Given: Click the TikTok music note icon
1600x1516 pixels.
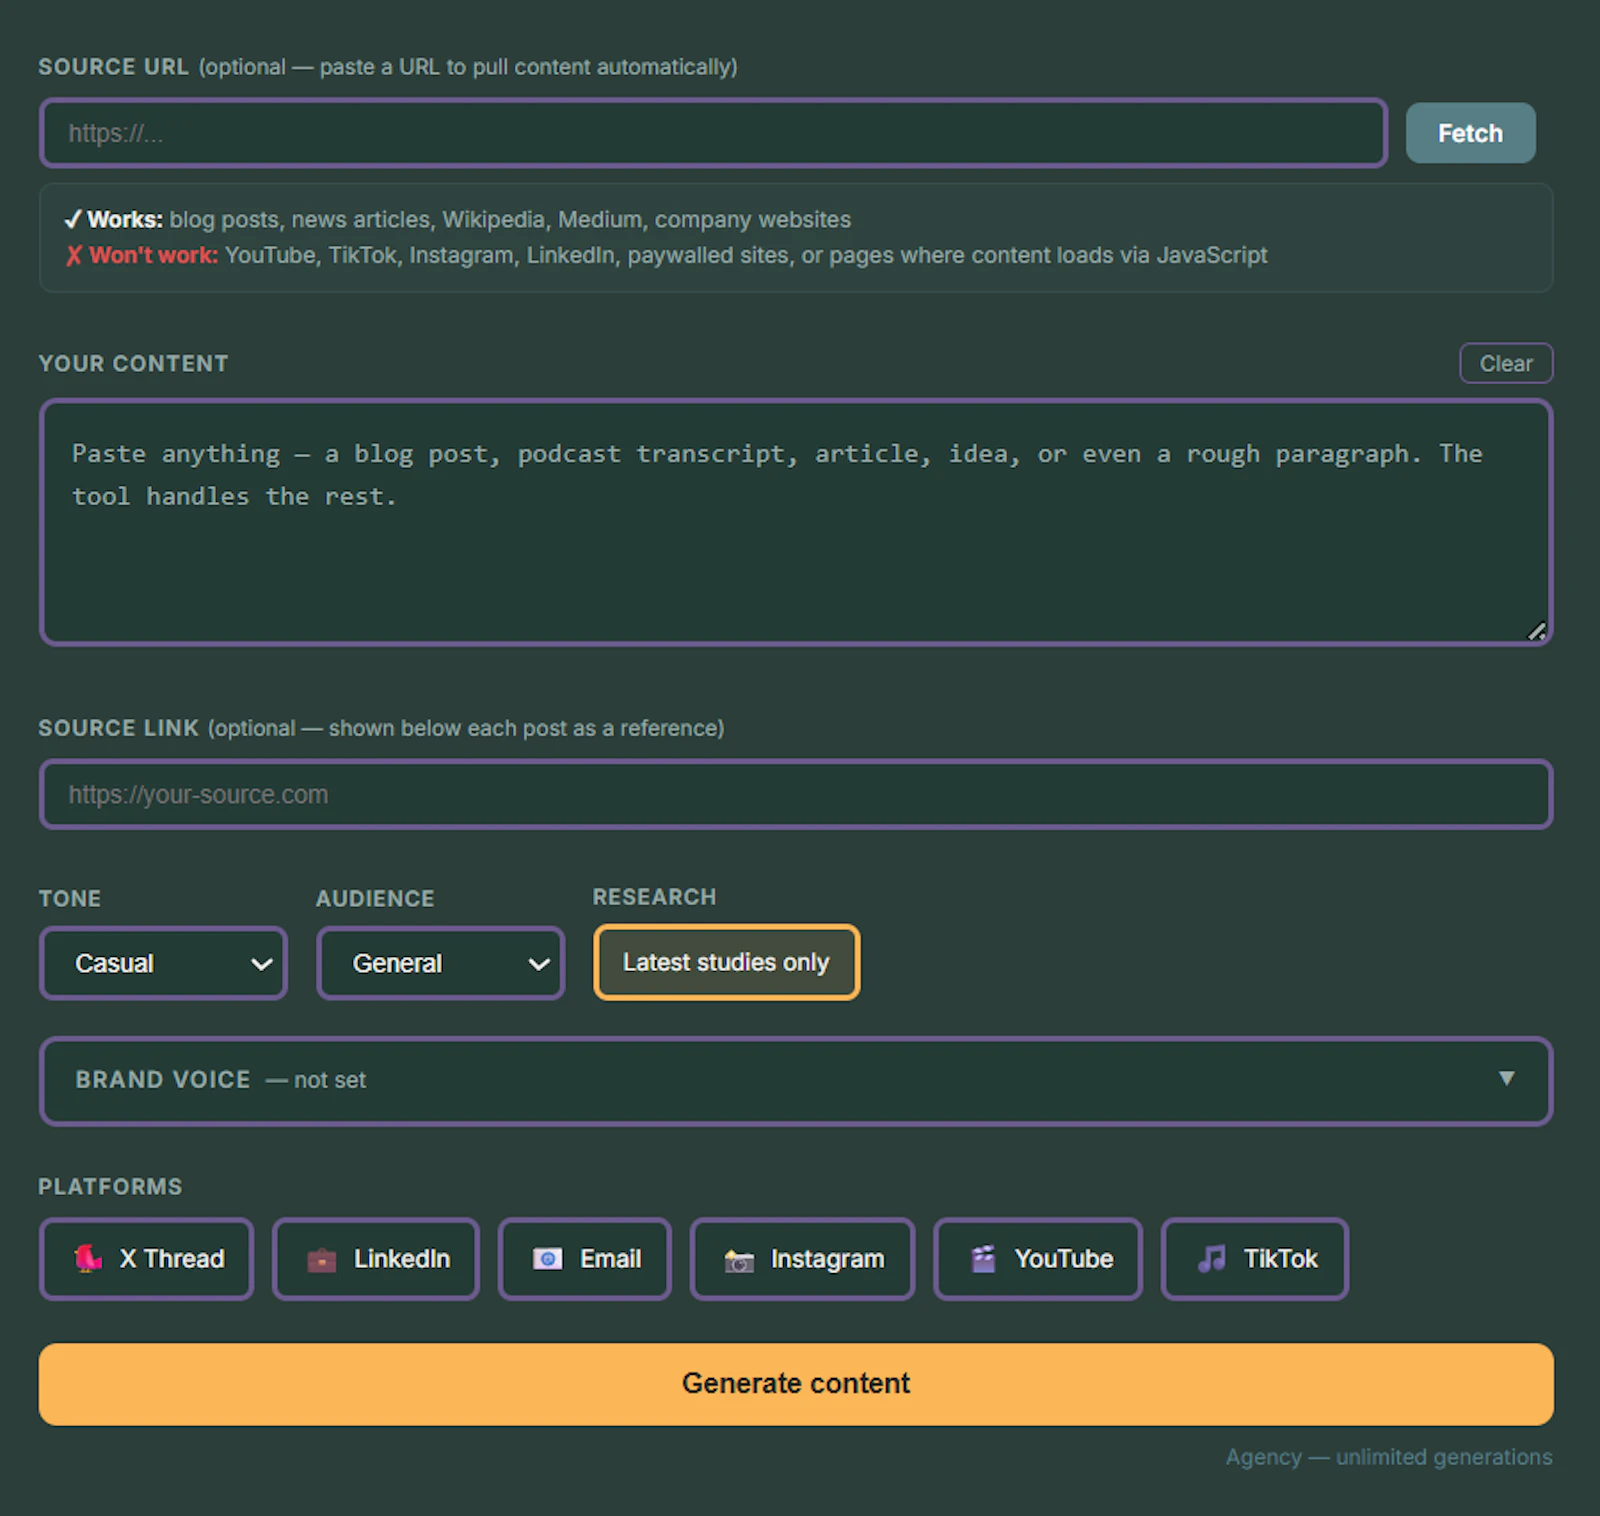Looking at the screenshot, I should click(x=1212, y=1258).
